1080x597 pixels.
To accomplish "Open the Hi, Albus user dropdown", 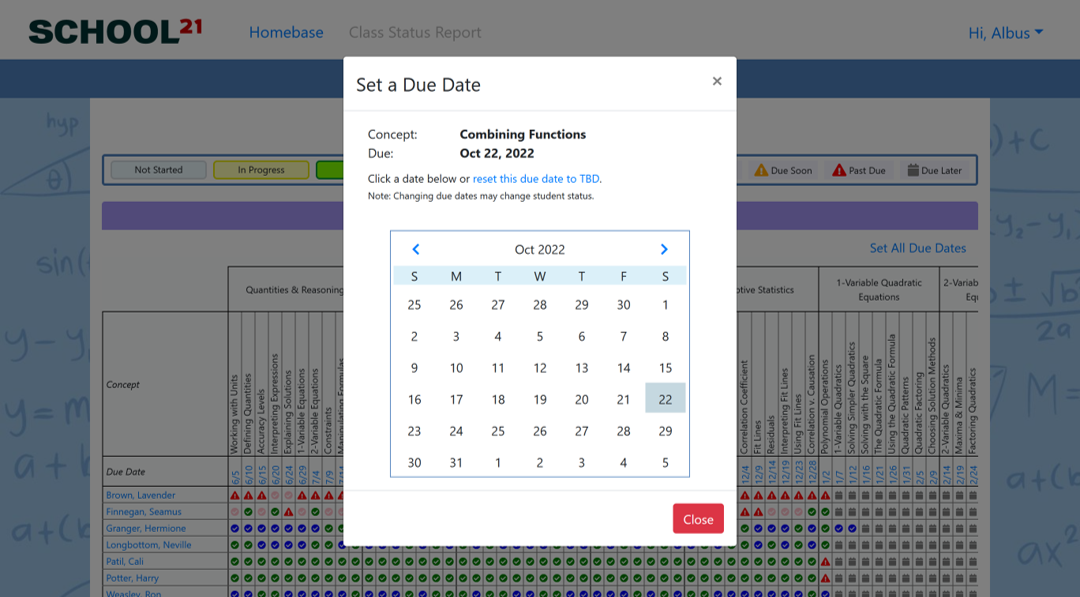I will point(1006,33).
